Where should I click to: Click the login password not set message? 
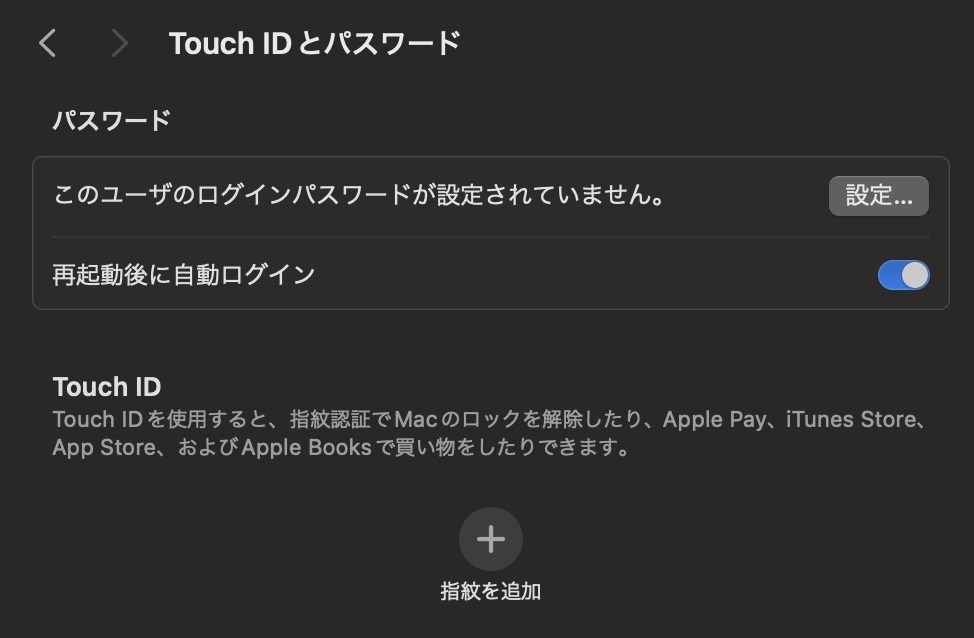click(x=360, y=195)
